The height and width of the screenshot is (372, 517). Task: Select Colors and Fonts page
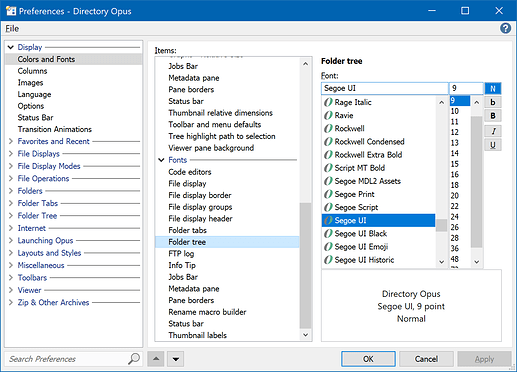74,59
